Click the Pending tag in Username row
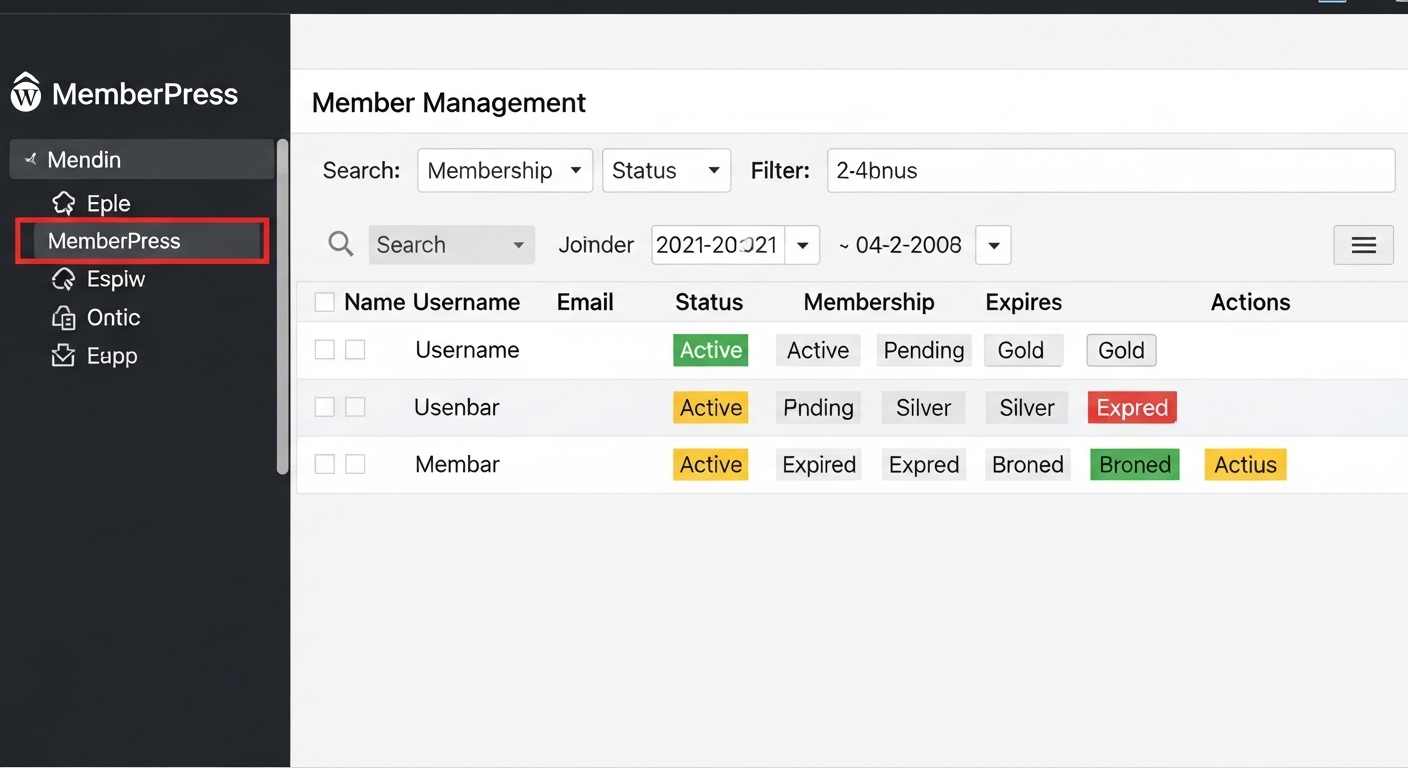The width and height of the screenshot is (1408, 768). tap(924, 350)
